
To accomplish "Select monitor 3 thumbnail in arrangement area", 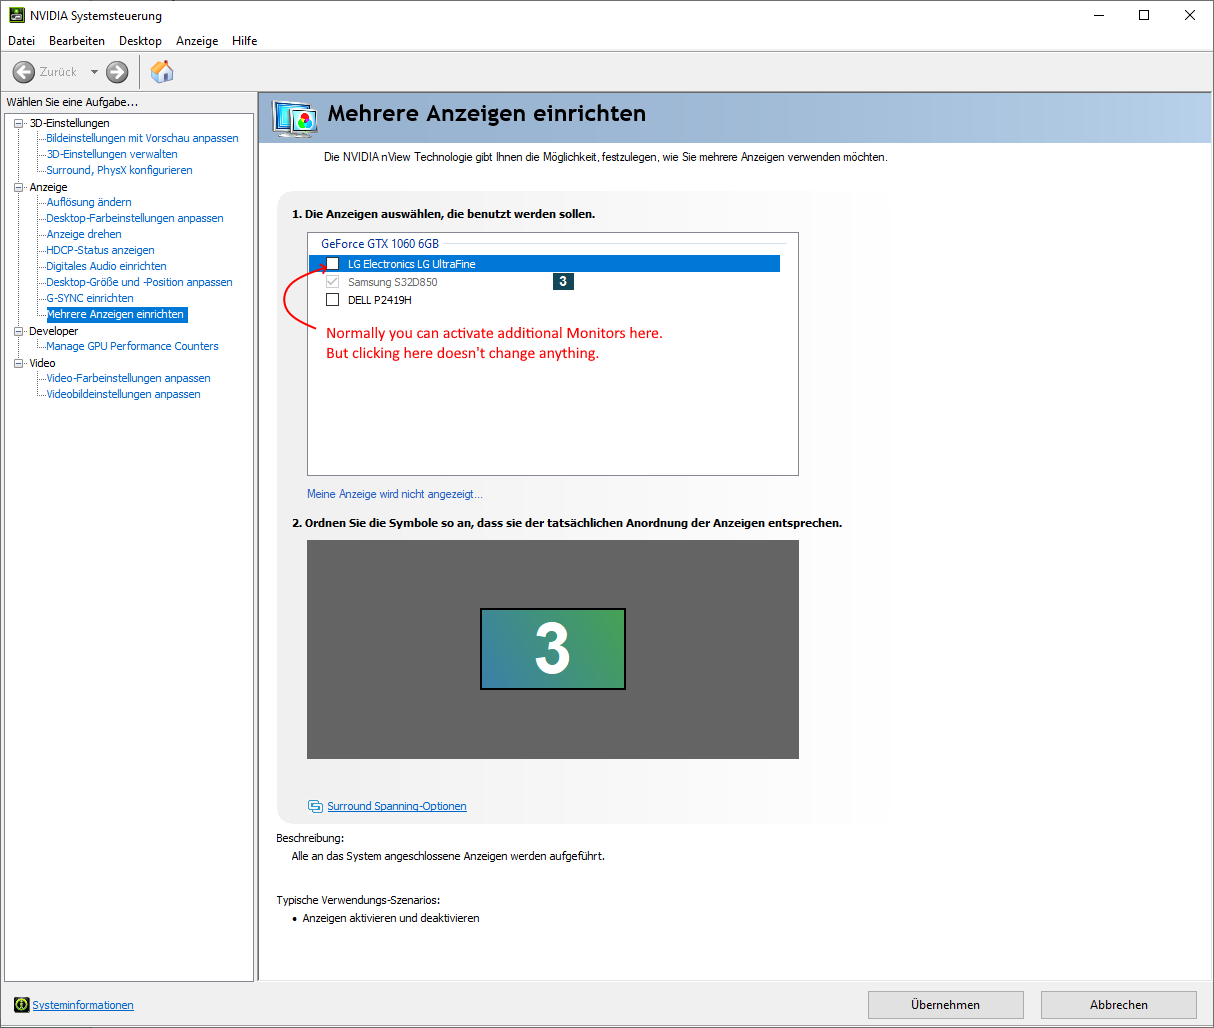I will point(553,649).
